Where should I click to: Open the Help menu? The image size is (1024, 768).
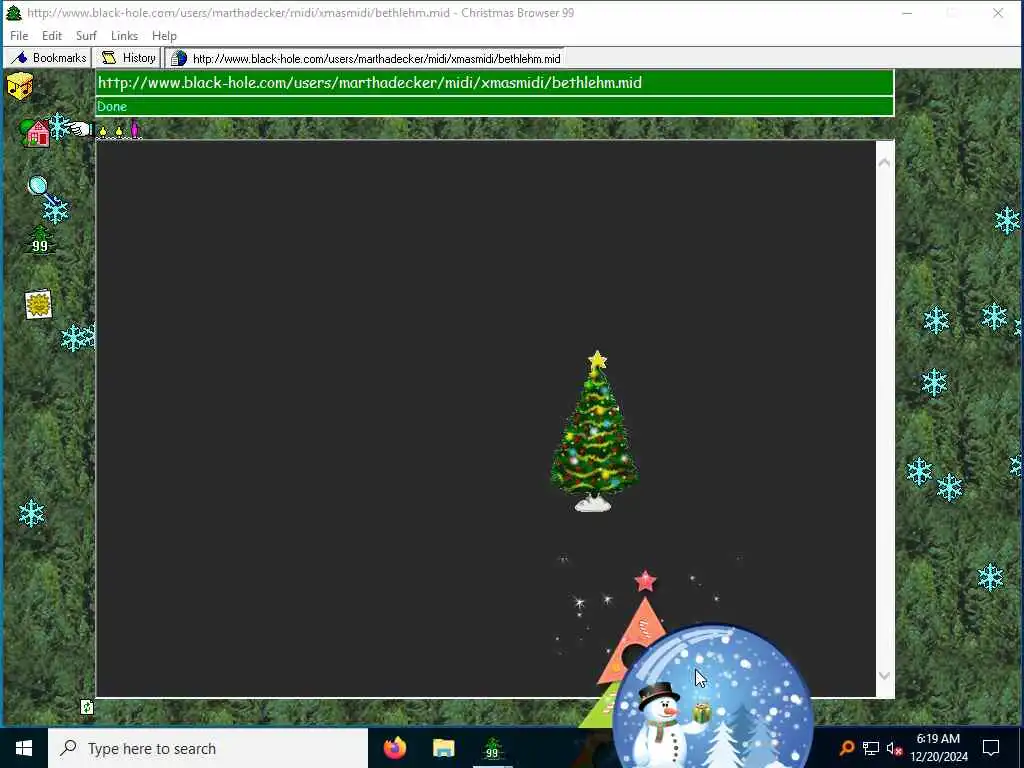point(164,36)
